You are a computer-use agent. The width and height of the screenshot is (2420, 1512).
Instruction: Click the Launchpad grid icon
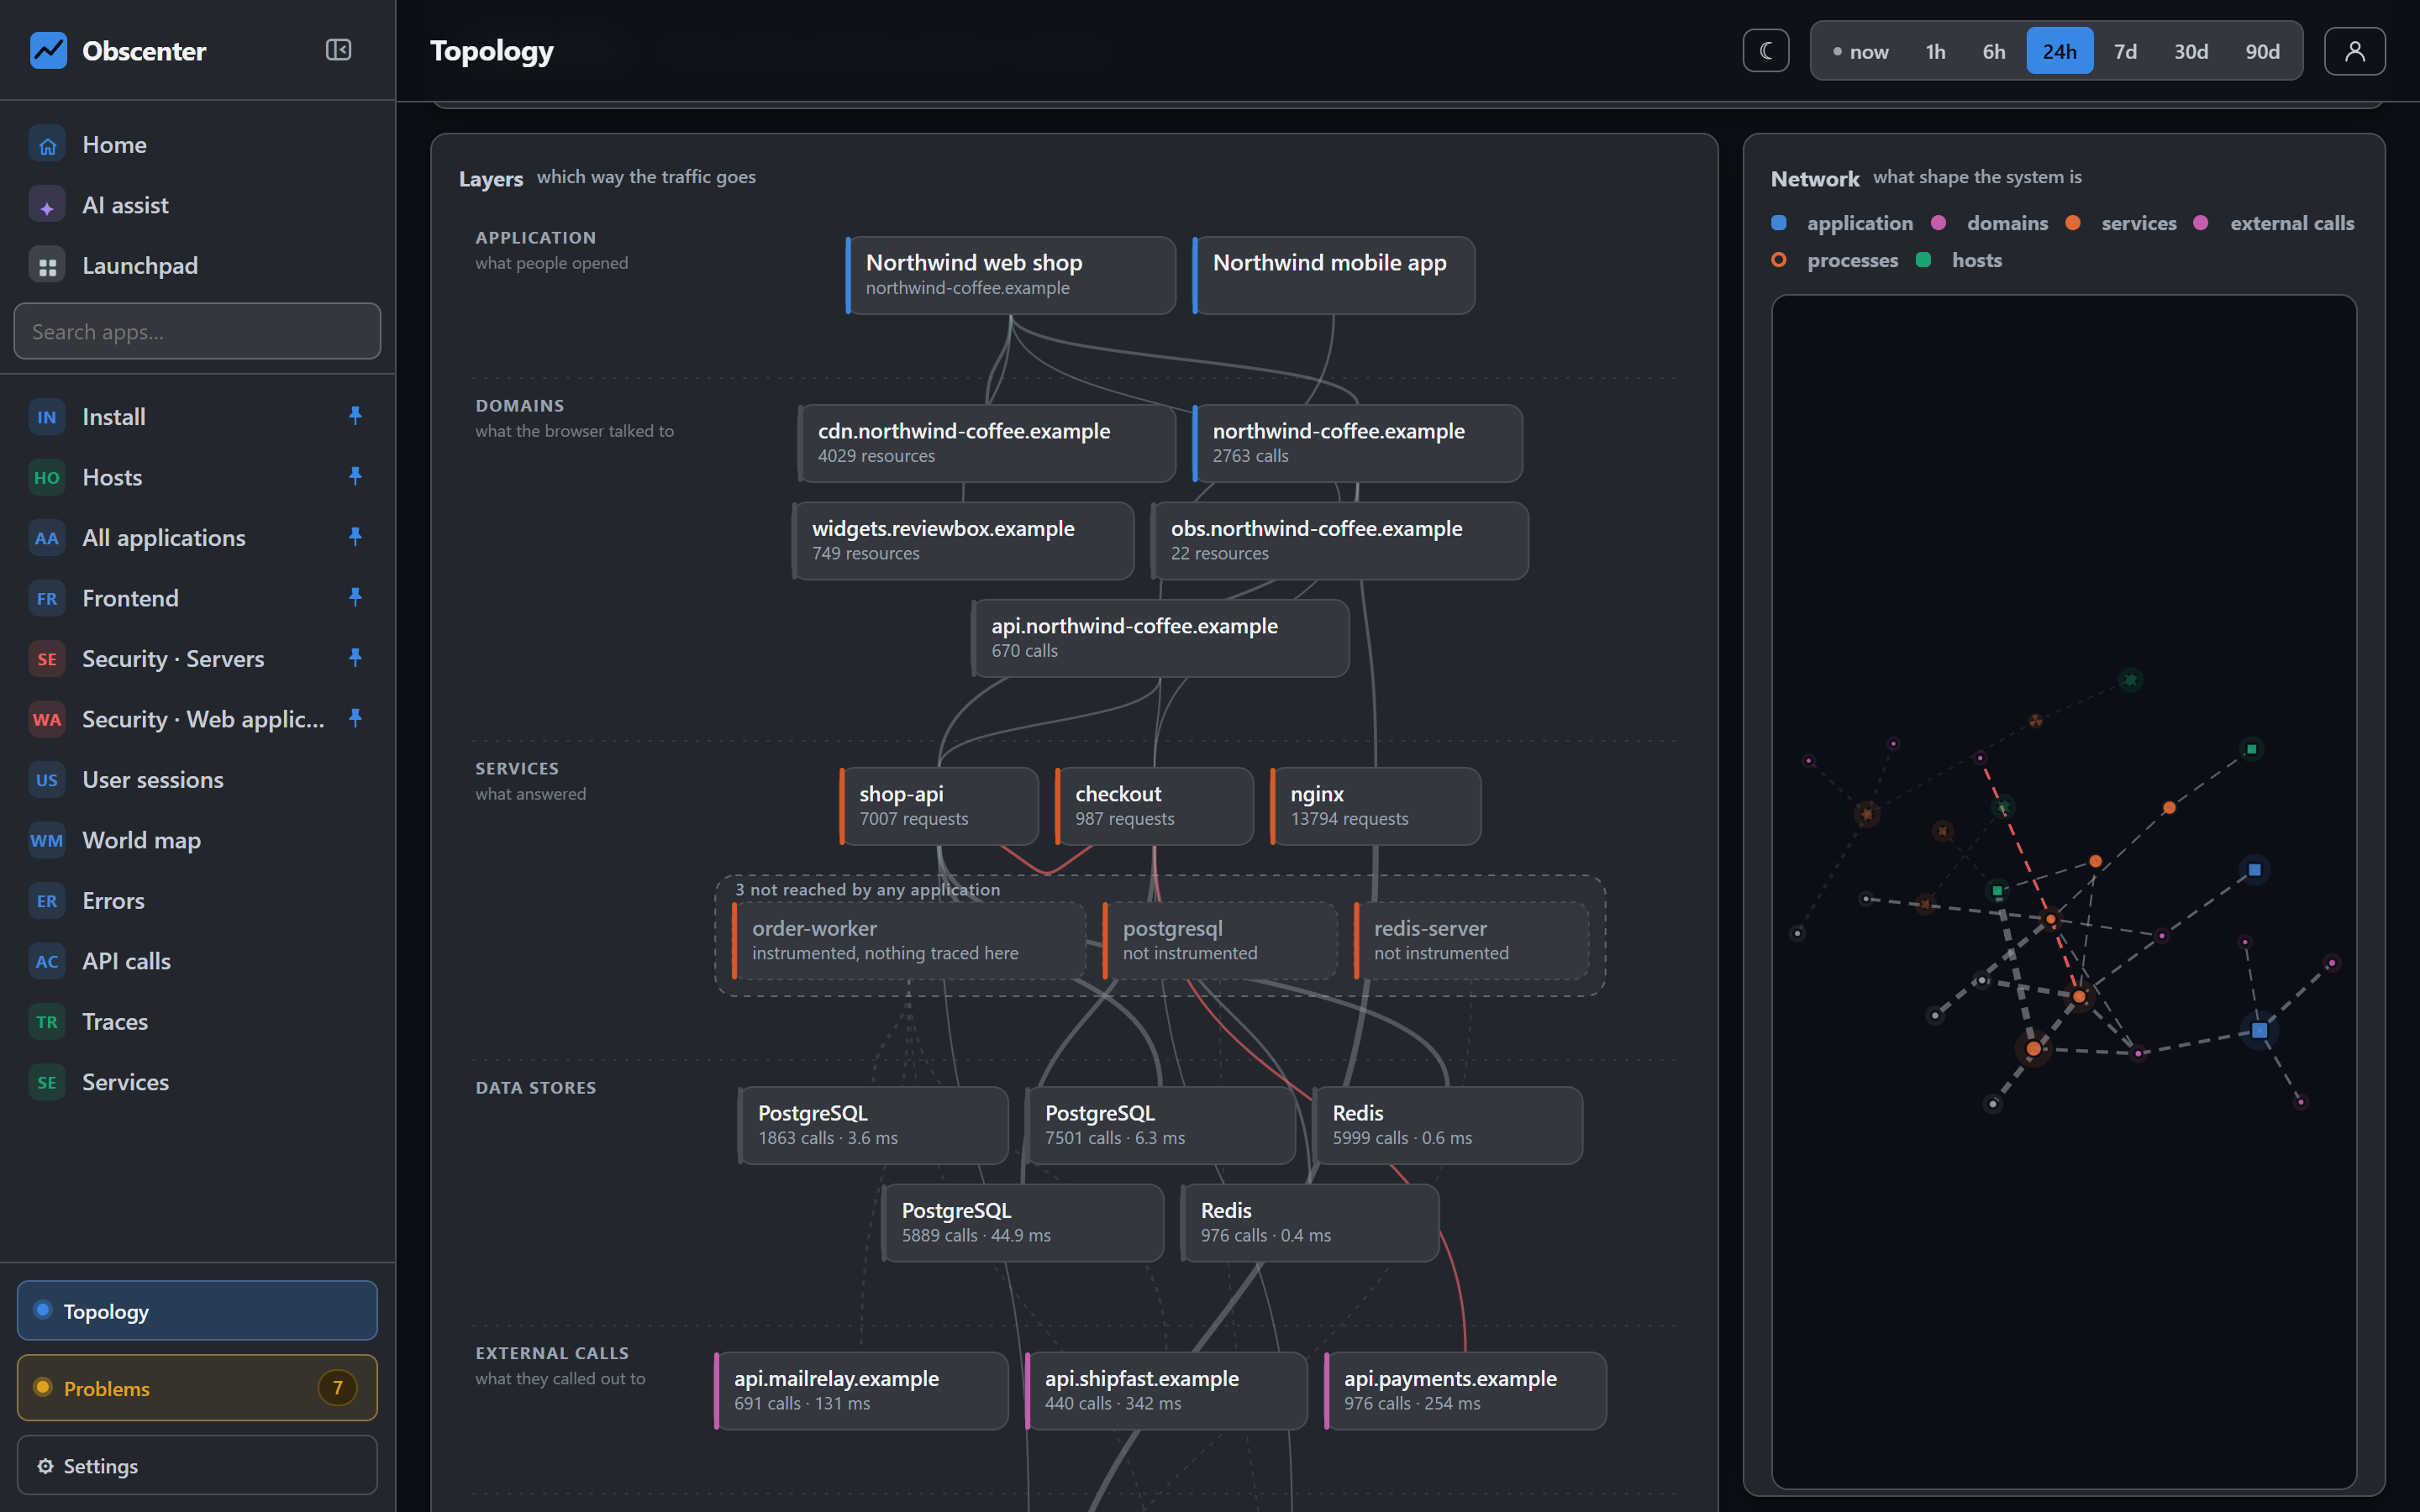click(x=47, y=266)
